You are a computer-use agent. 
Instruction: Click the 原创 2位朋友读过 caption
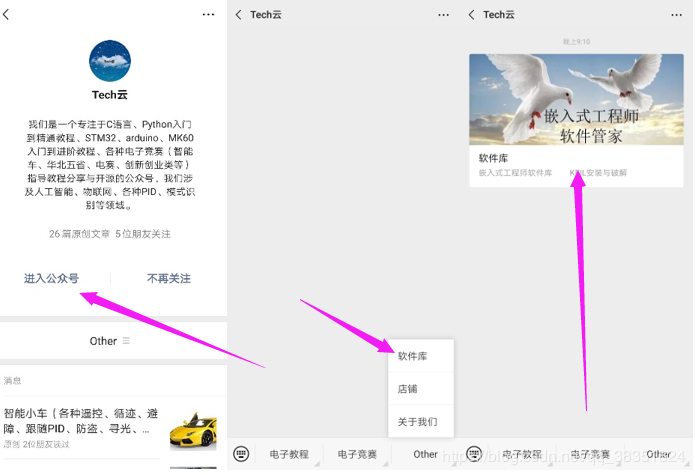tap(36, 444)
